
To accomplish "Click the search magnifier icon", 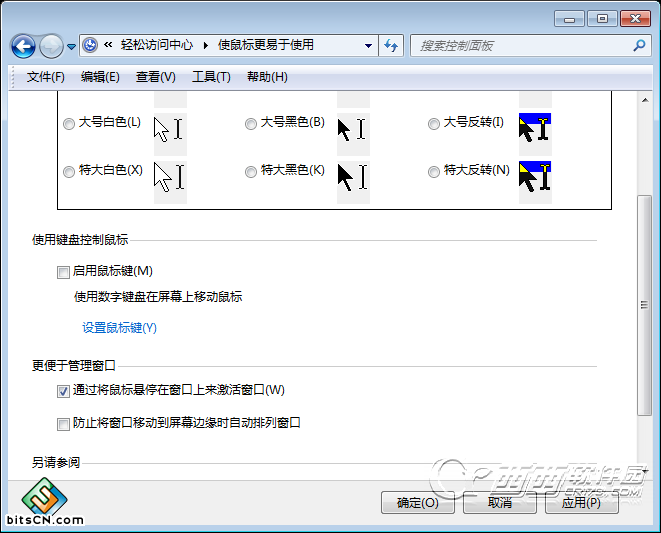I will tap(639, 45).
